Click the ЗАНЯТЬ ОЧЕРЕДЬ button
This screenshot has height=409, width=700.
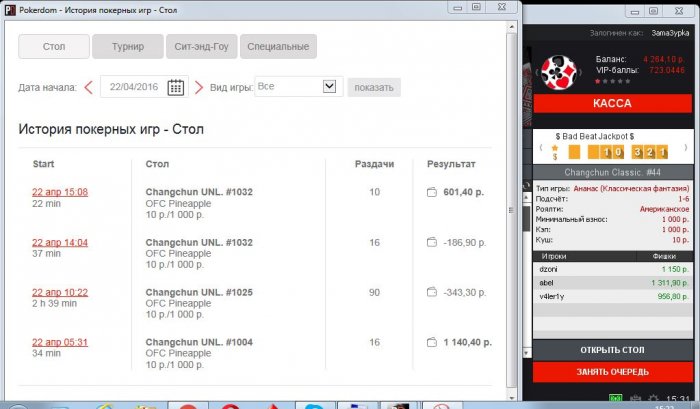(612, 372)
